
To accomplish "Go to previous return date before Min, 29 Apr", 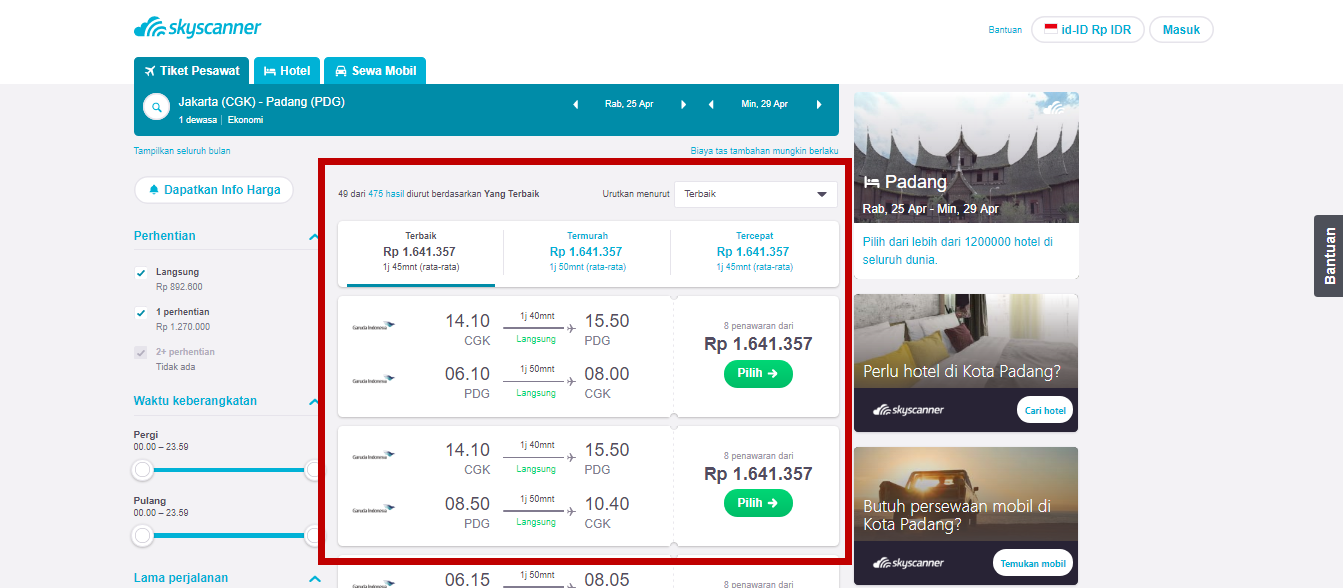I will tap(711, 104).
